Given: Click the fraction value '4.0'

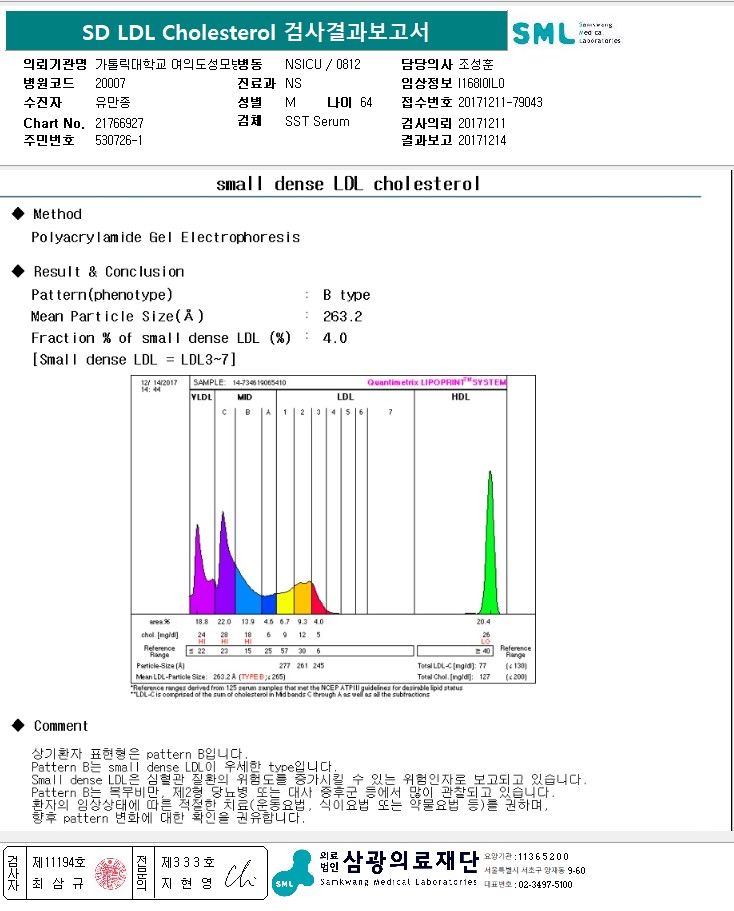Looking at the screenshot, I should pos(335,338).
